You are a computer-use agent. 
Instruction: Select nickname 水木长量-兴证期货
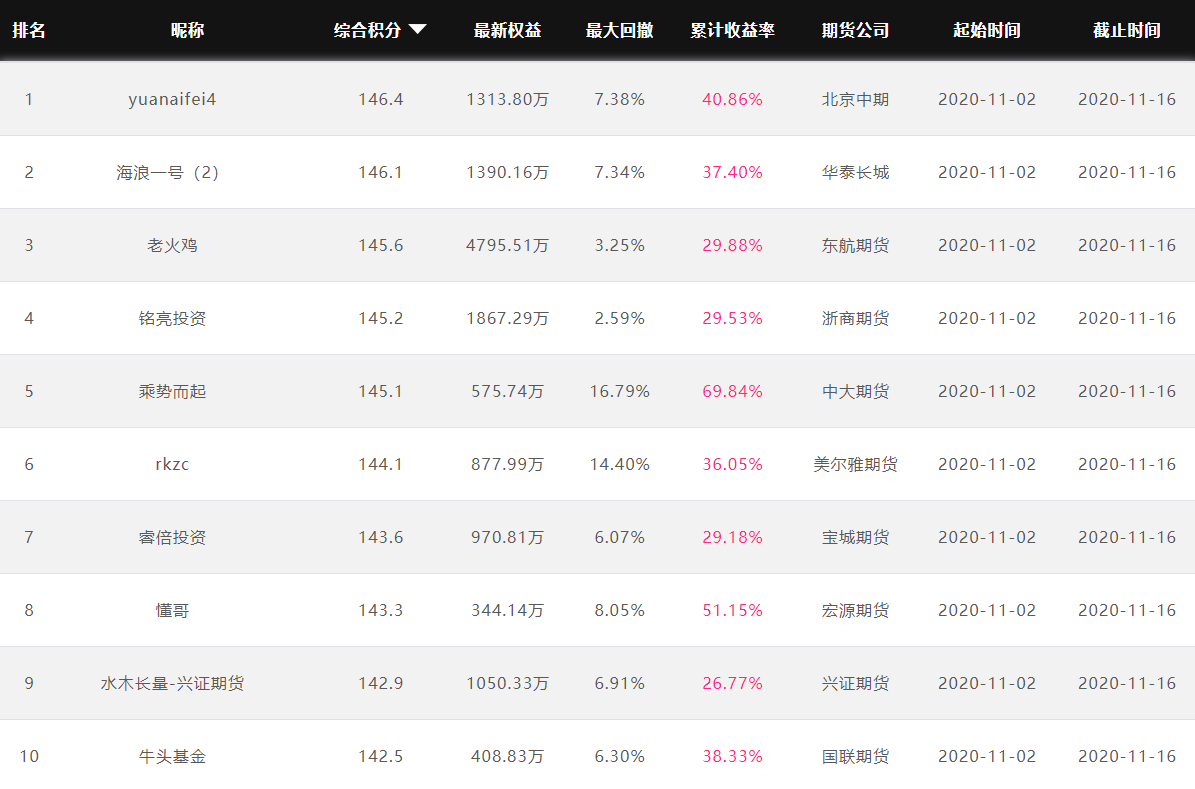(172, 684)
